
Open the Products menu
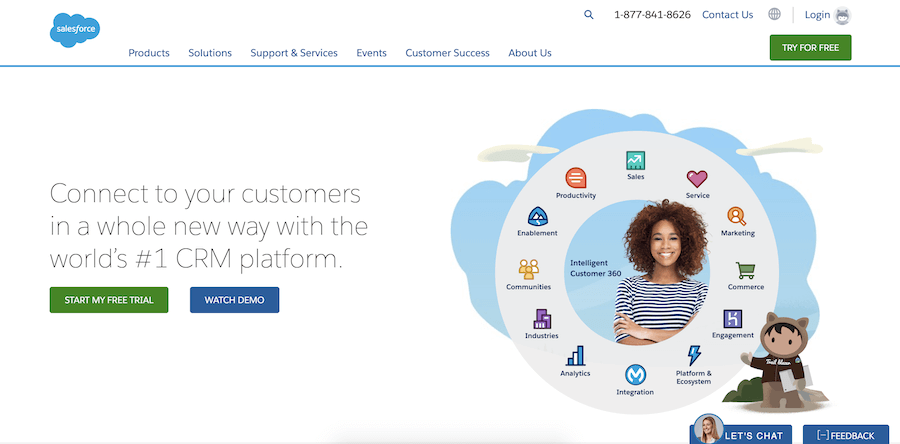coord(149,53)
